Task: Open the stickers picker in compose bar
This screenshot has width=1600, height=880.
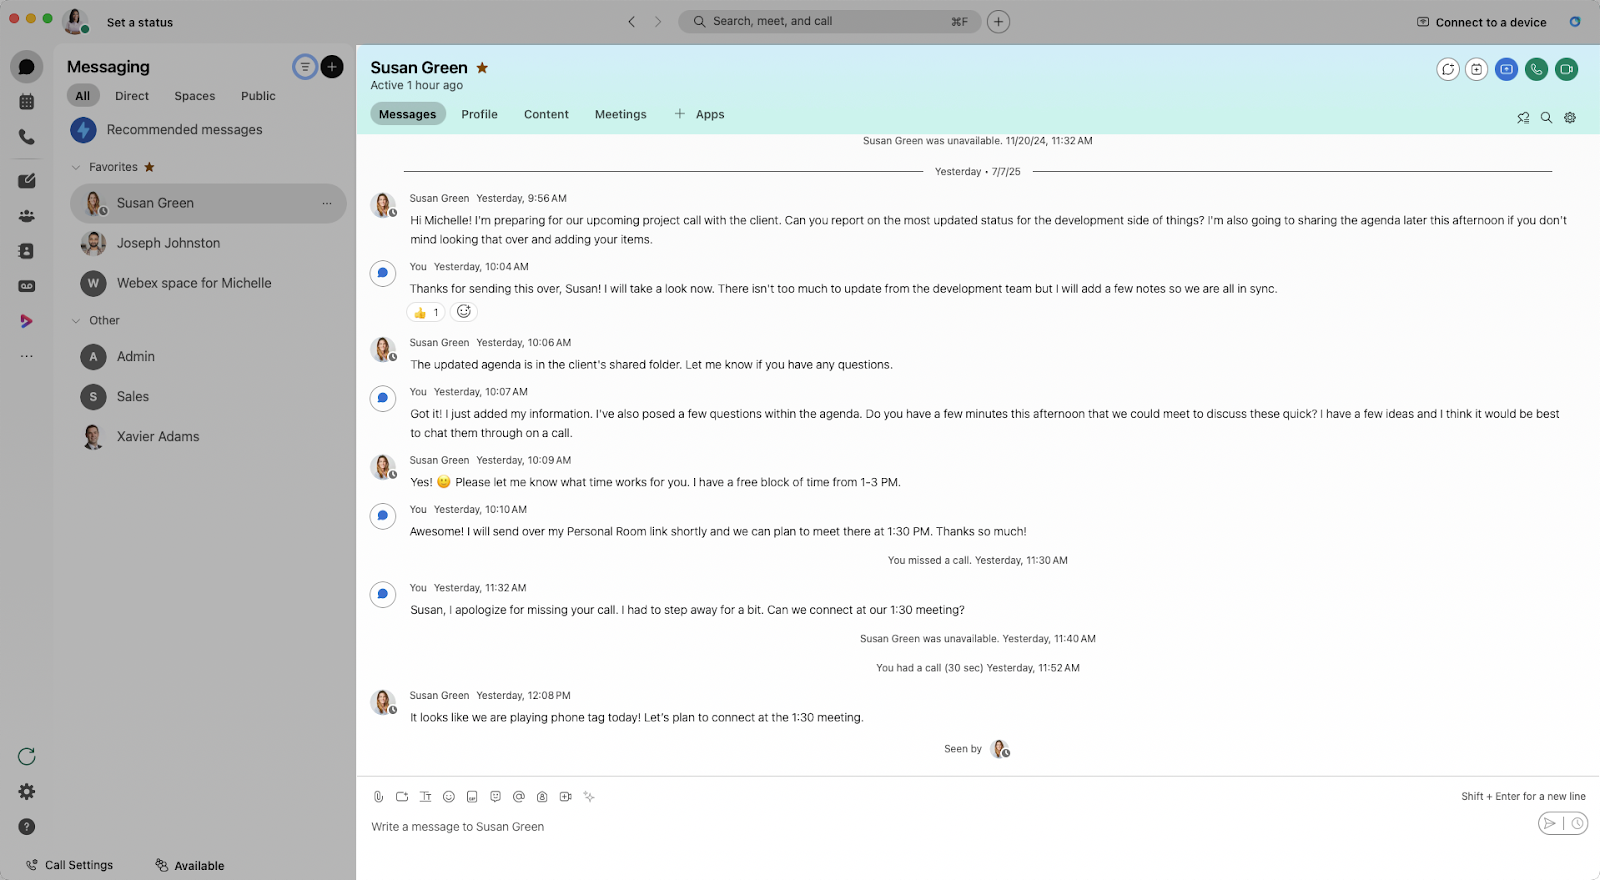Action: point(495,797)
